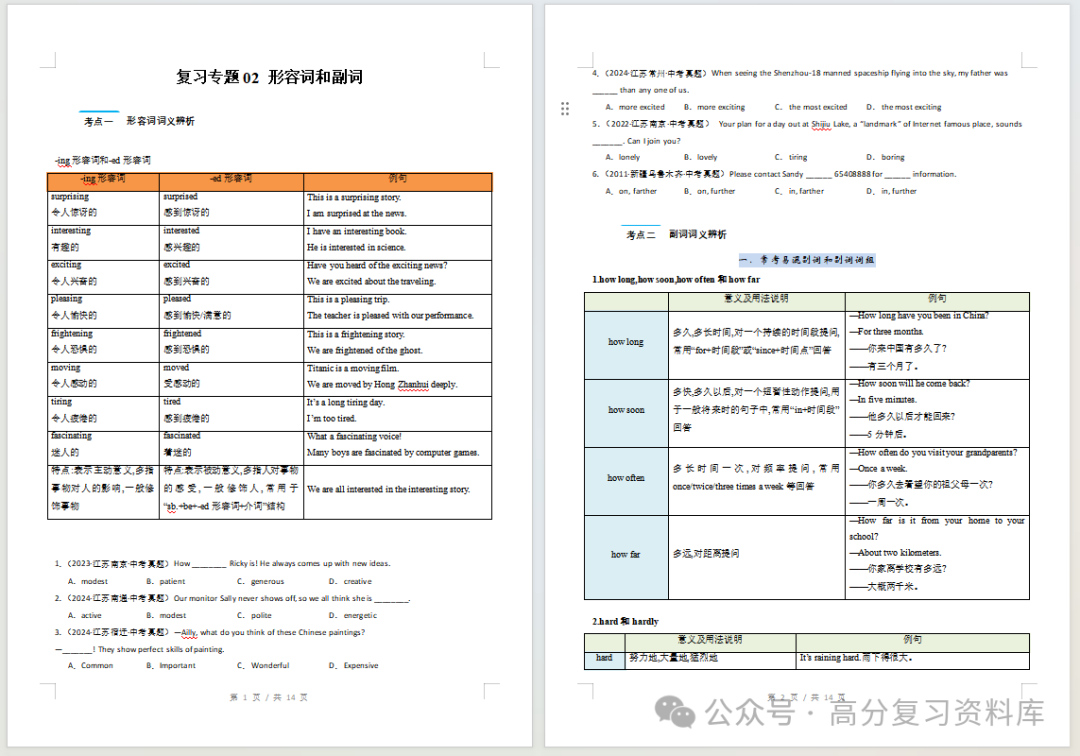Click the highlighted heading '一、常考易混副词和副词词组'
This screenshot has width=1080, height=756.
tap(807, 260)
